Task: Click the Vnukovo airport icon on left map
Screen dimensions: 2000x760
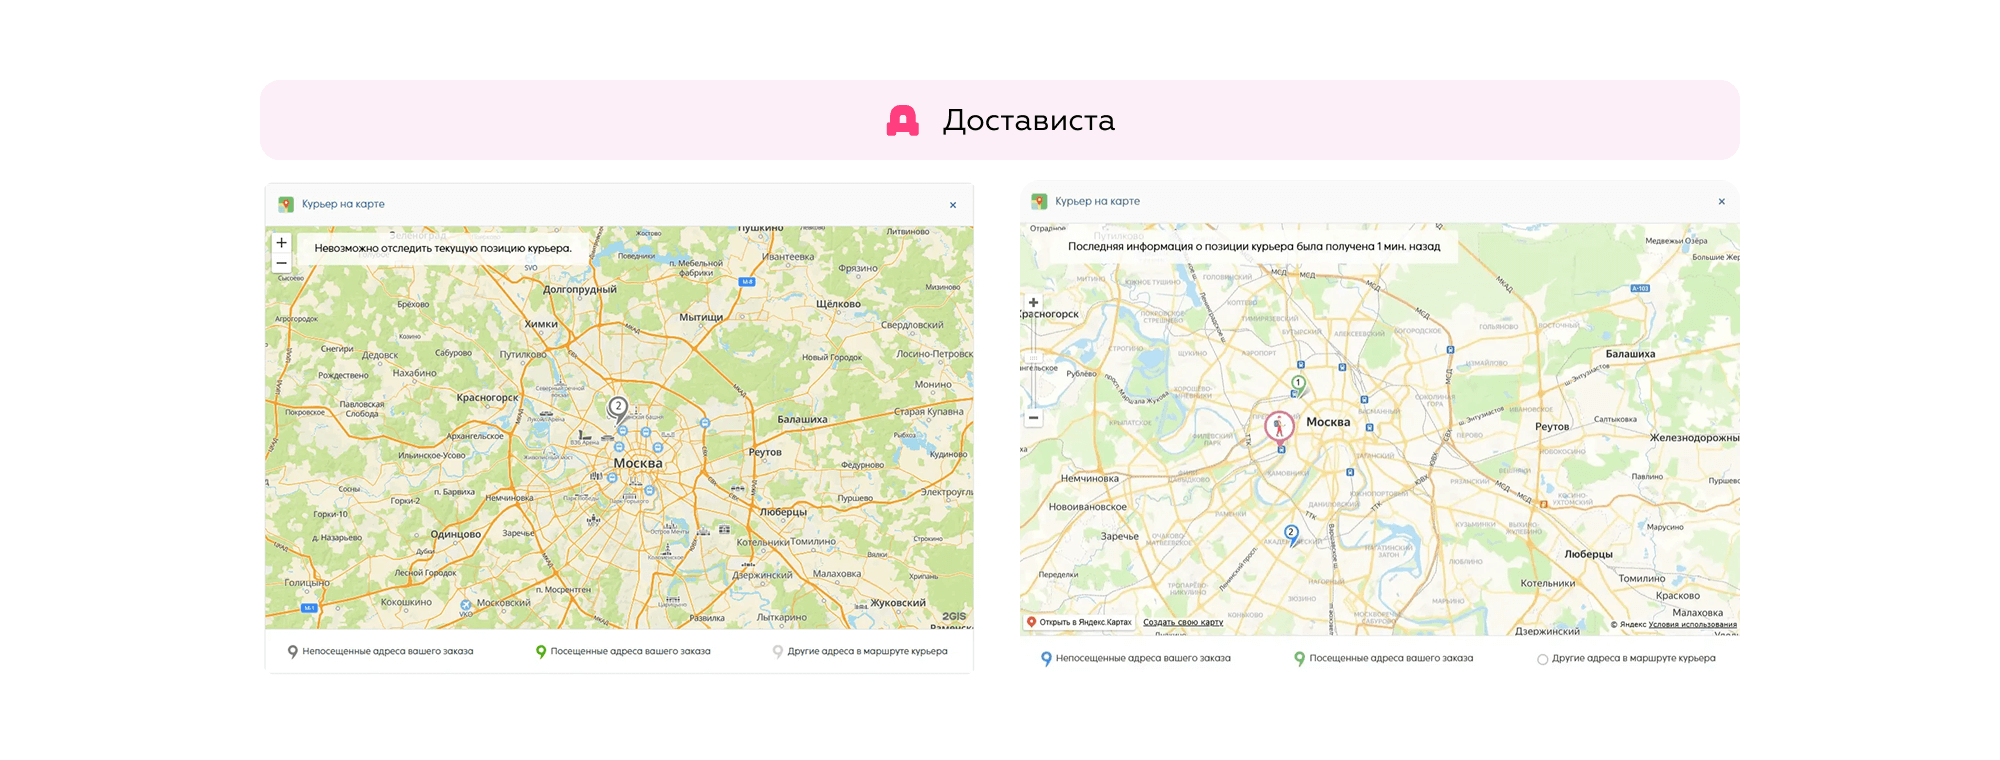Action: [x=465, y=605]
